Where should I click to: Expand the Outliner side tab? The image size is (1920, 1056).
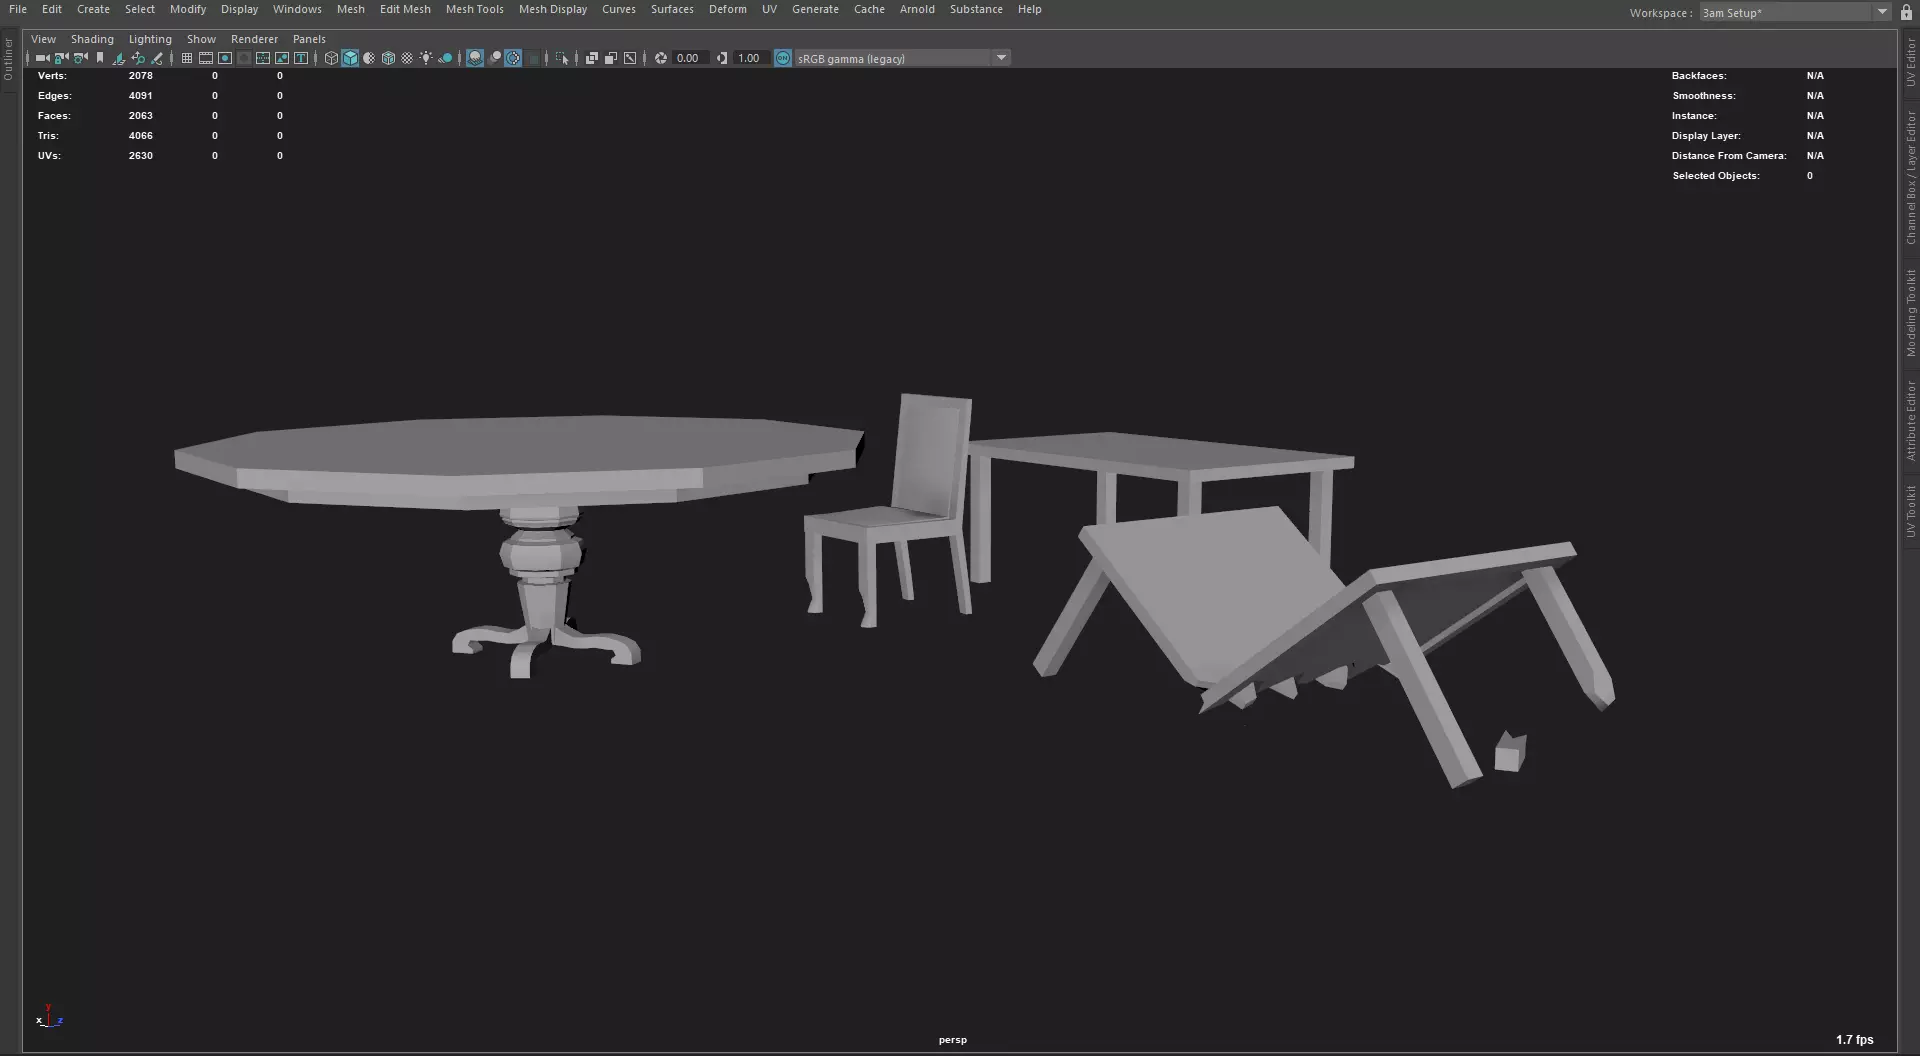tap(8, 59)
